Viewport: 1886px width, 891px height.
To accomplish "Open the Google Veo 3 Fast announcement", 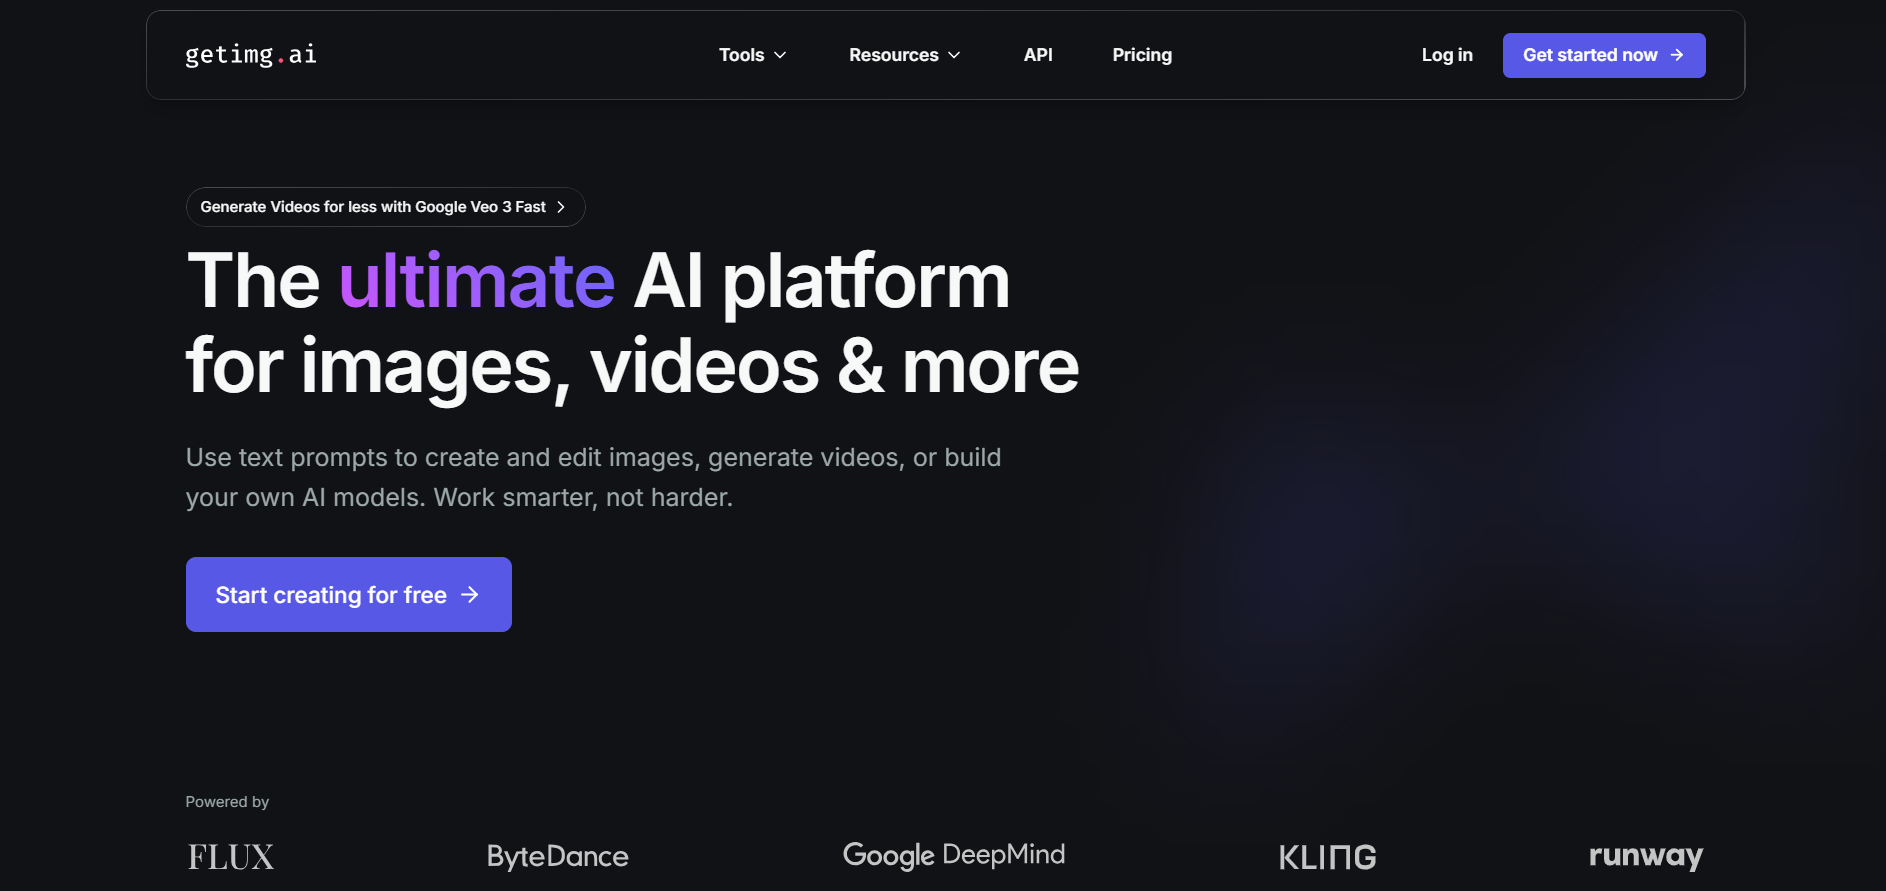I will tap(373, 207).
